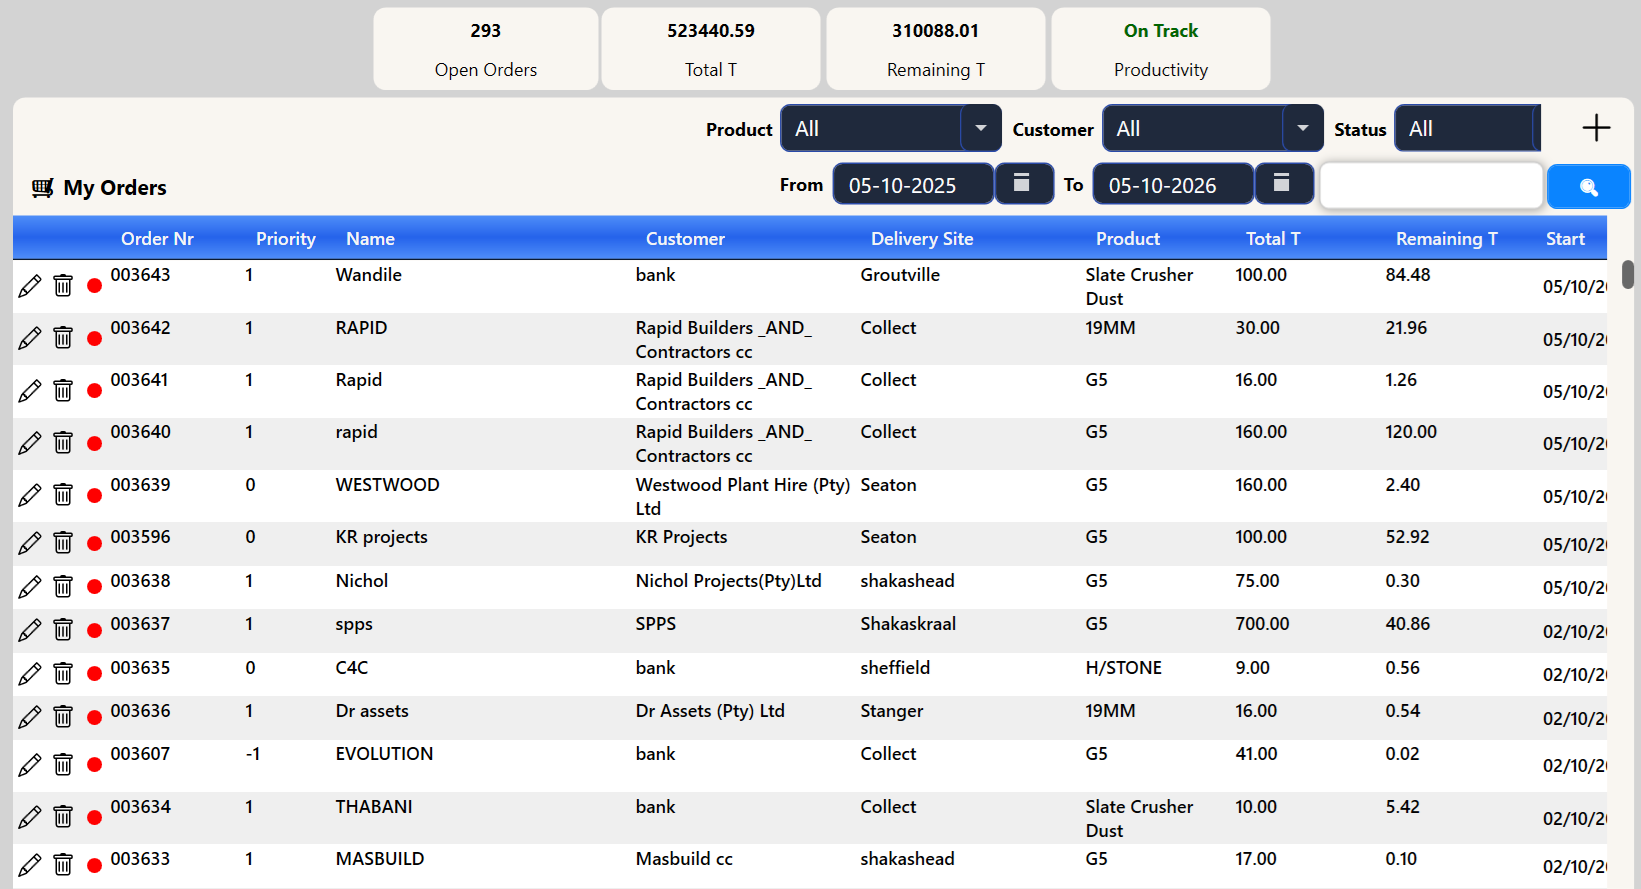Delete the THABANI order 003634

click(63, 817)
